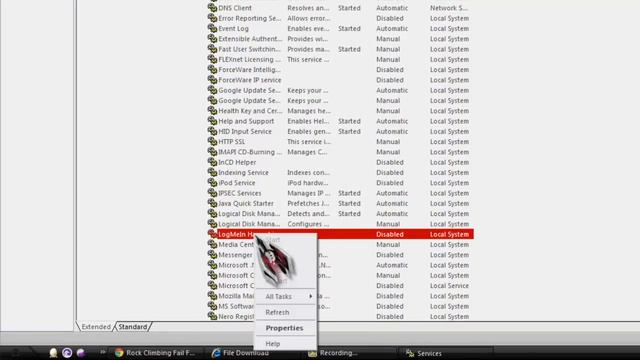Switch to File Download Internet Explorer window
Screen dimensions: 640x360
pos(240,353)
